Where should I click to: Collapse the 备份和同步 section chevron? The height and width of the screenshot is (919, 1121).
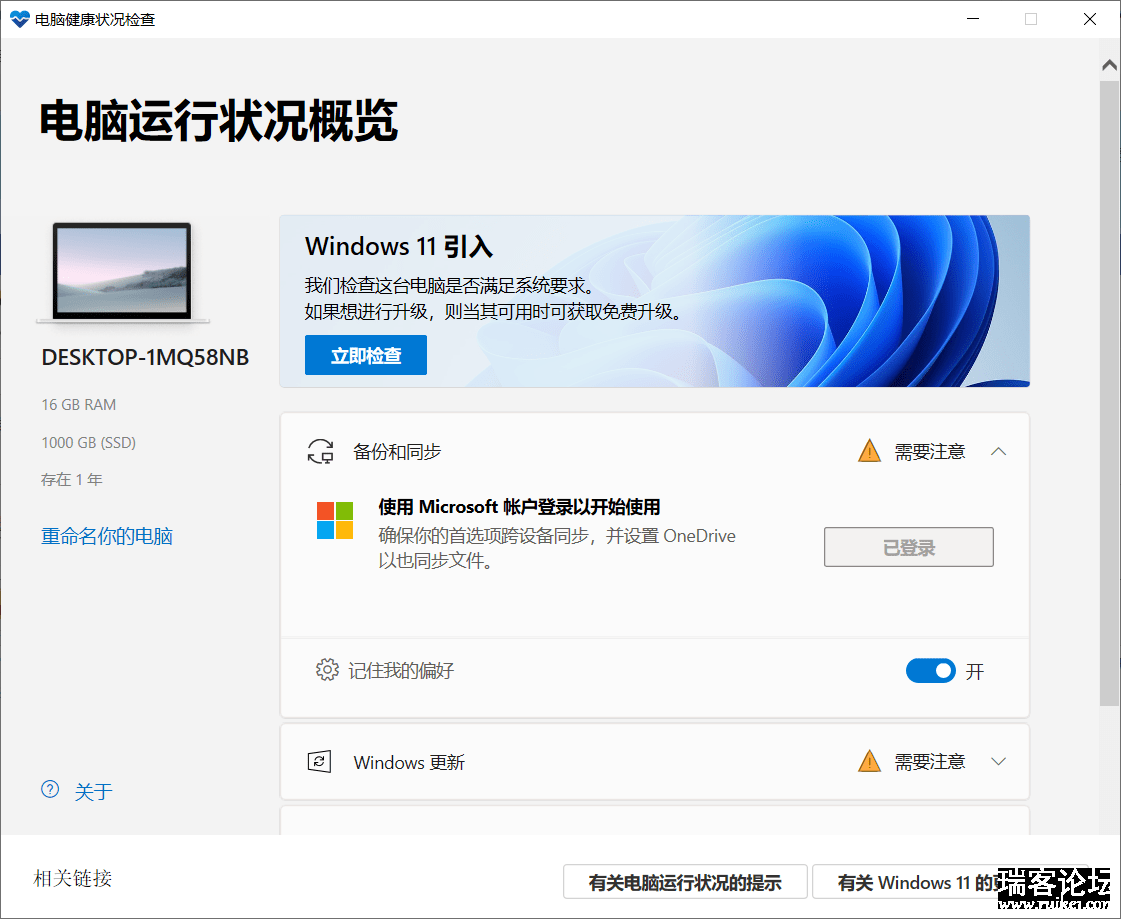point(999,451)
